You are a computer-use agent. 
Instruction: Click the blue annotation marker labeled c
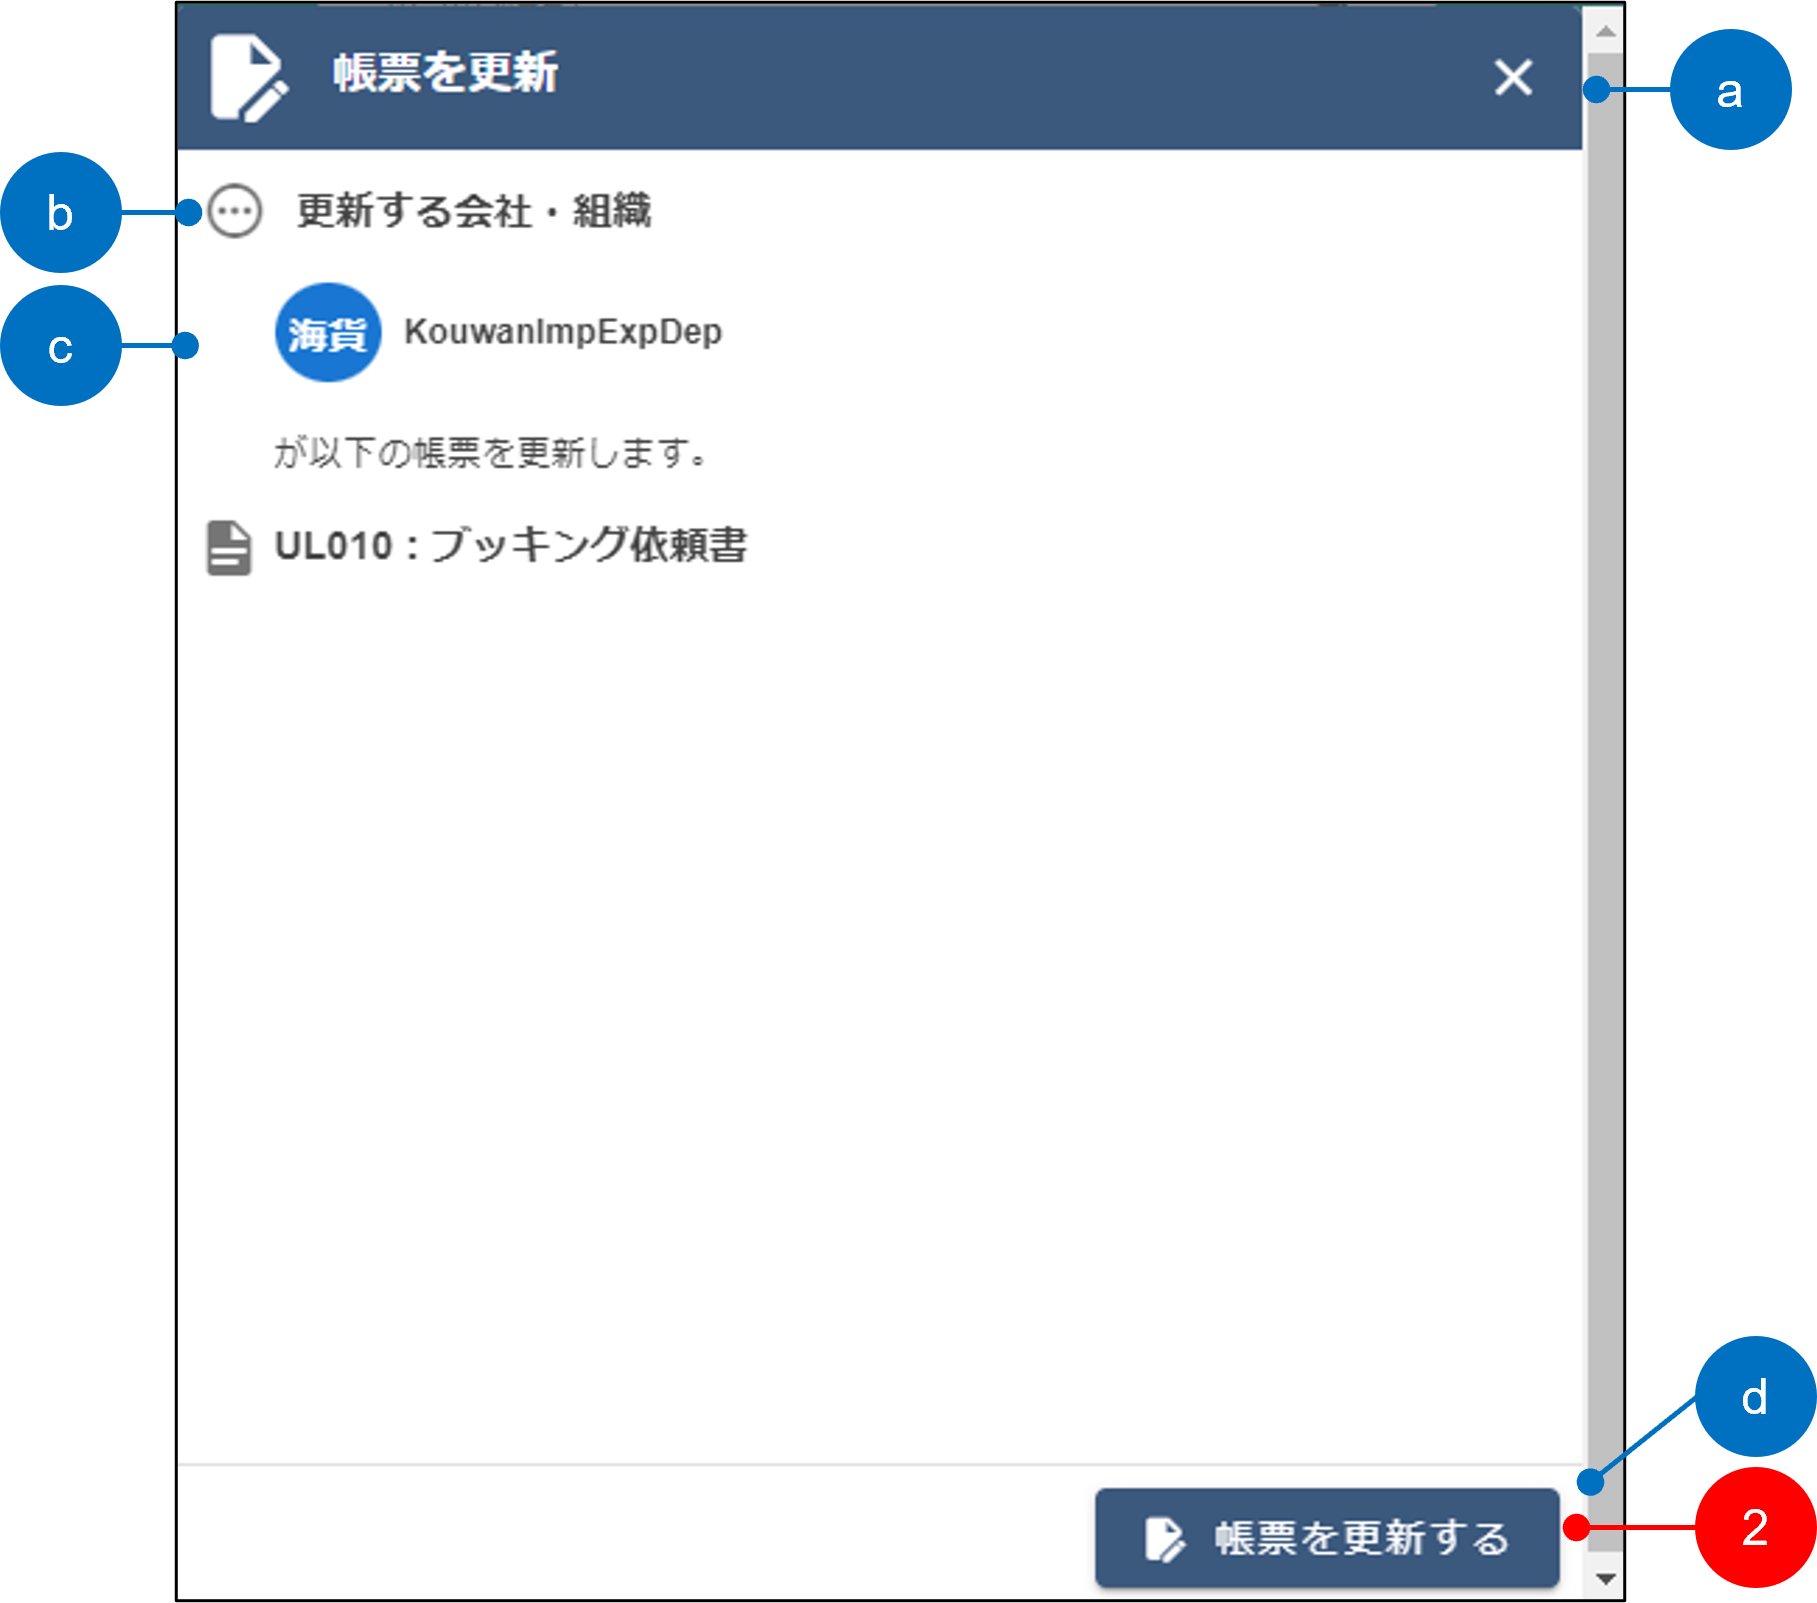pos(61,346)
